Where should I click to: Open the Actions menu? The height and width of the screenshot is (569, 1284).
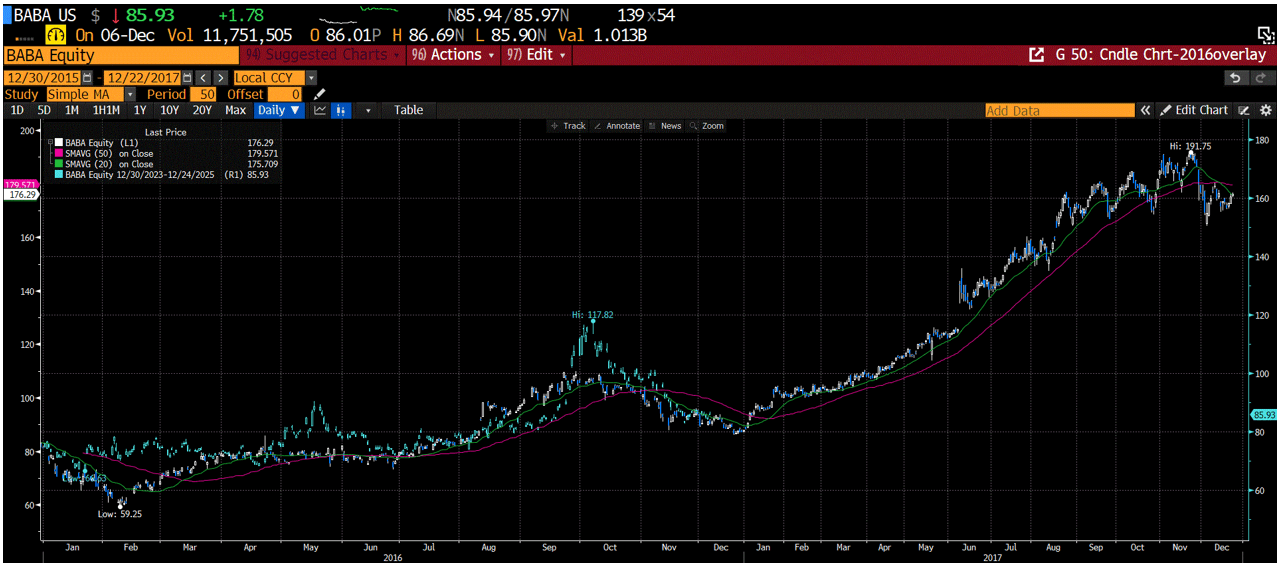pos(454,55)
